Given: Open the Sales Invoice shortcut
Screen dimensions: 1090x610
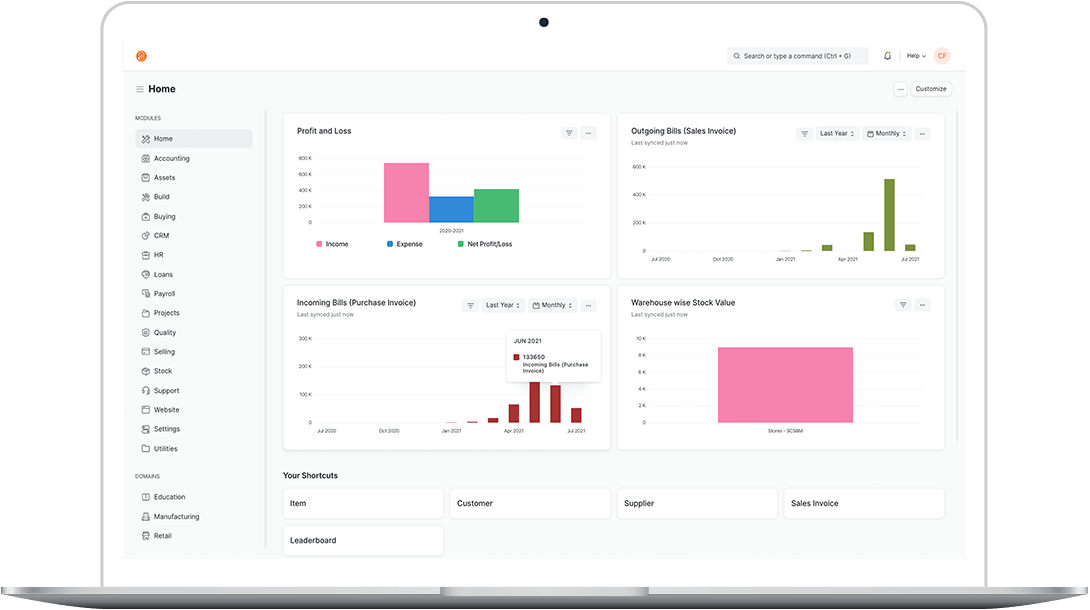Looking at the screenshot, I should (863, 504).
